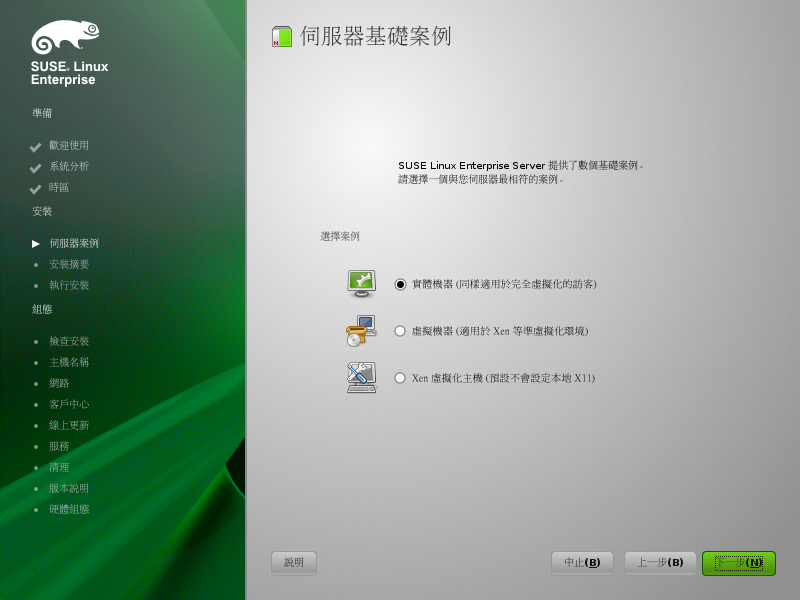This screenshot has width=800, height=600.
Task: Select the Xen 虛擬化主機 radio option
Action: point(400,378)
